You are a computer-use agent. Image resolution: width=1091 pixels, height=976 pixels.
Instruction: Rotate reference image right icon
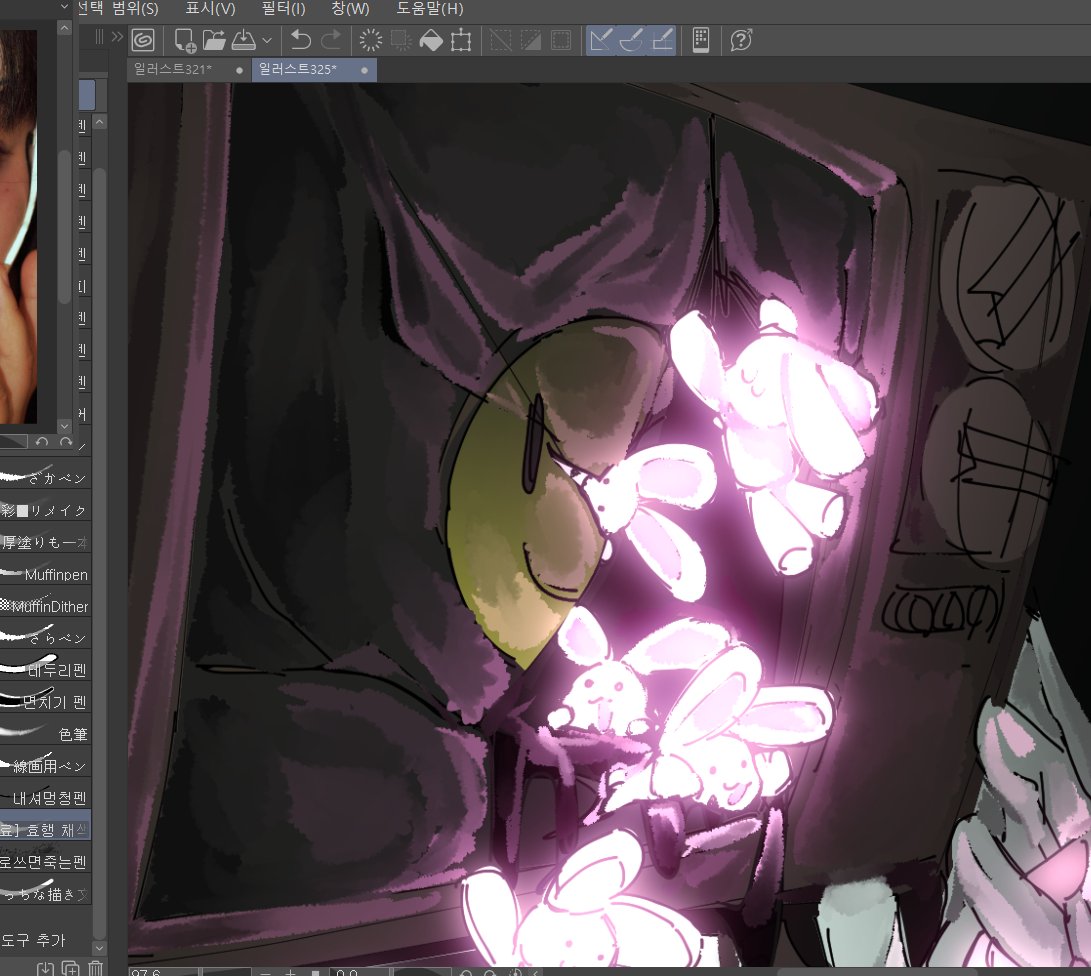(66, 442)
